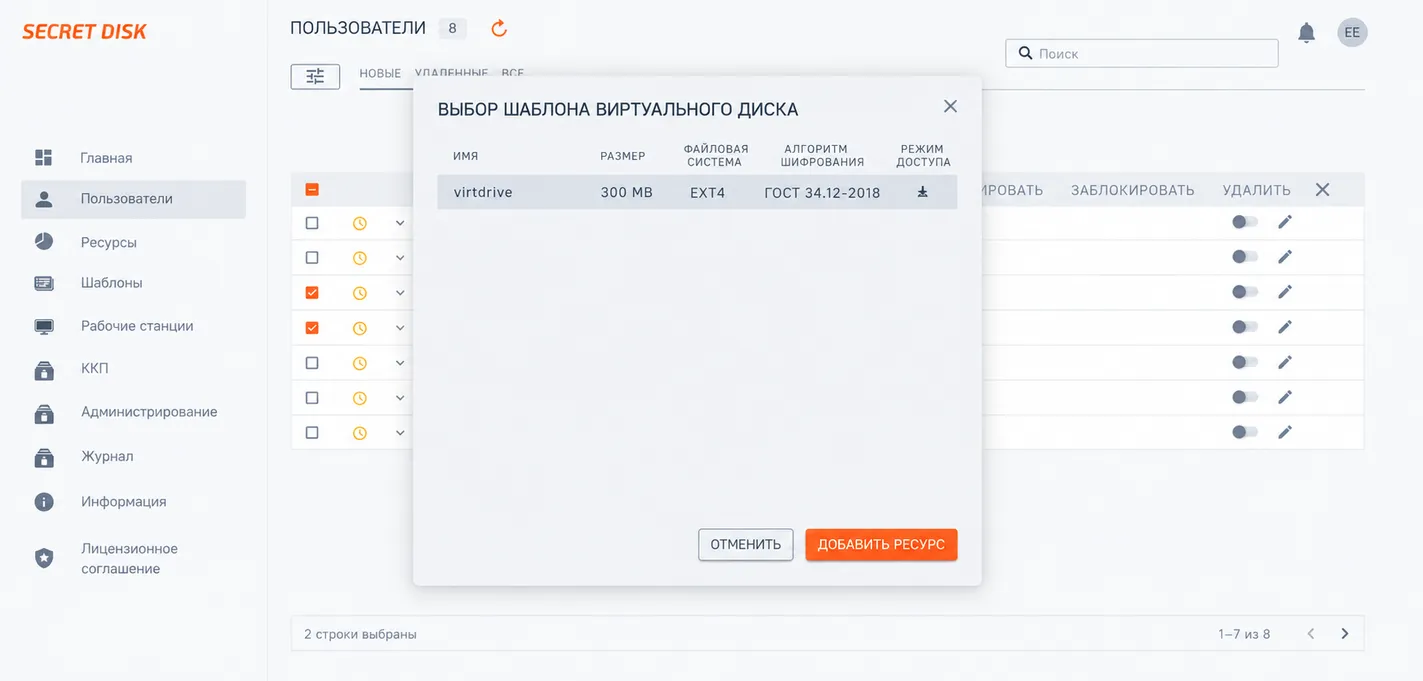This screenshot has width=1423, height=681.
Task: Click the Администрирование sidebar icon
Action: 44,413
